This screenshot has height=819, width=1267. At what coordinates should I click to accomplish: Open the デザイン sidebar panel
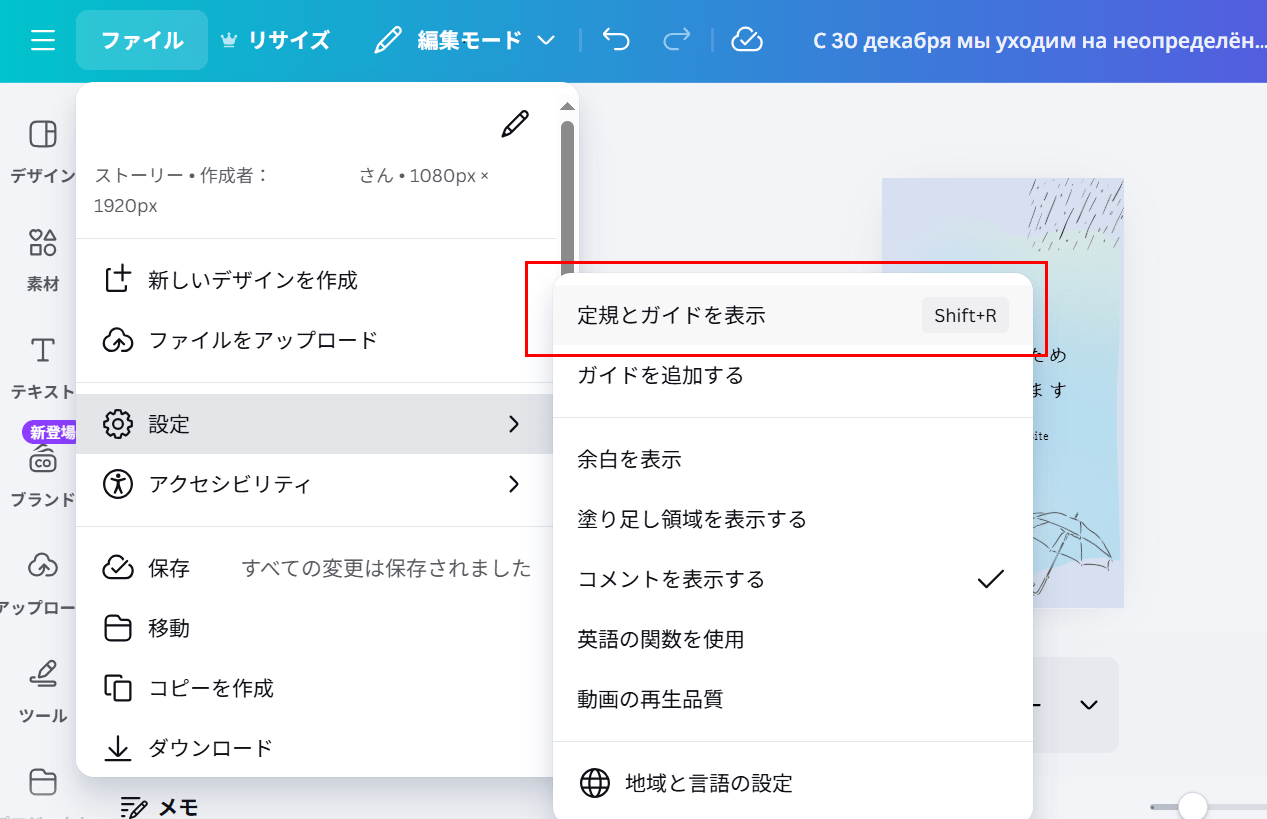tap(43, 152)
